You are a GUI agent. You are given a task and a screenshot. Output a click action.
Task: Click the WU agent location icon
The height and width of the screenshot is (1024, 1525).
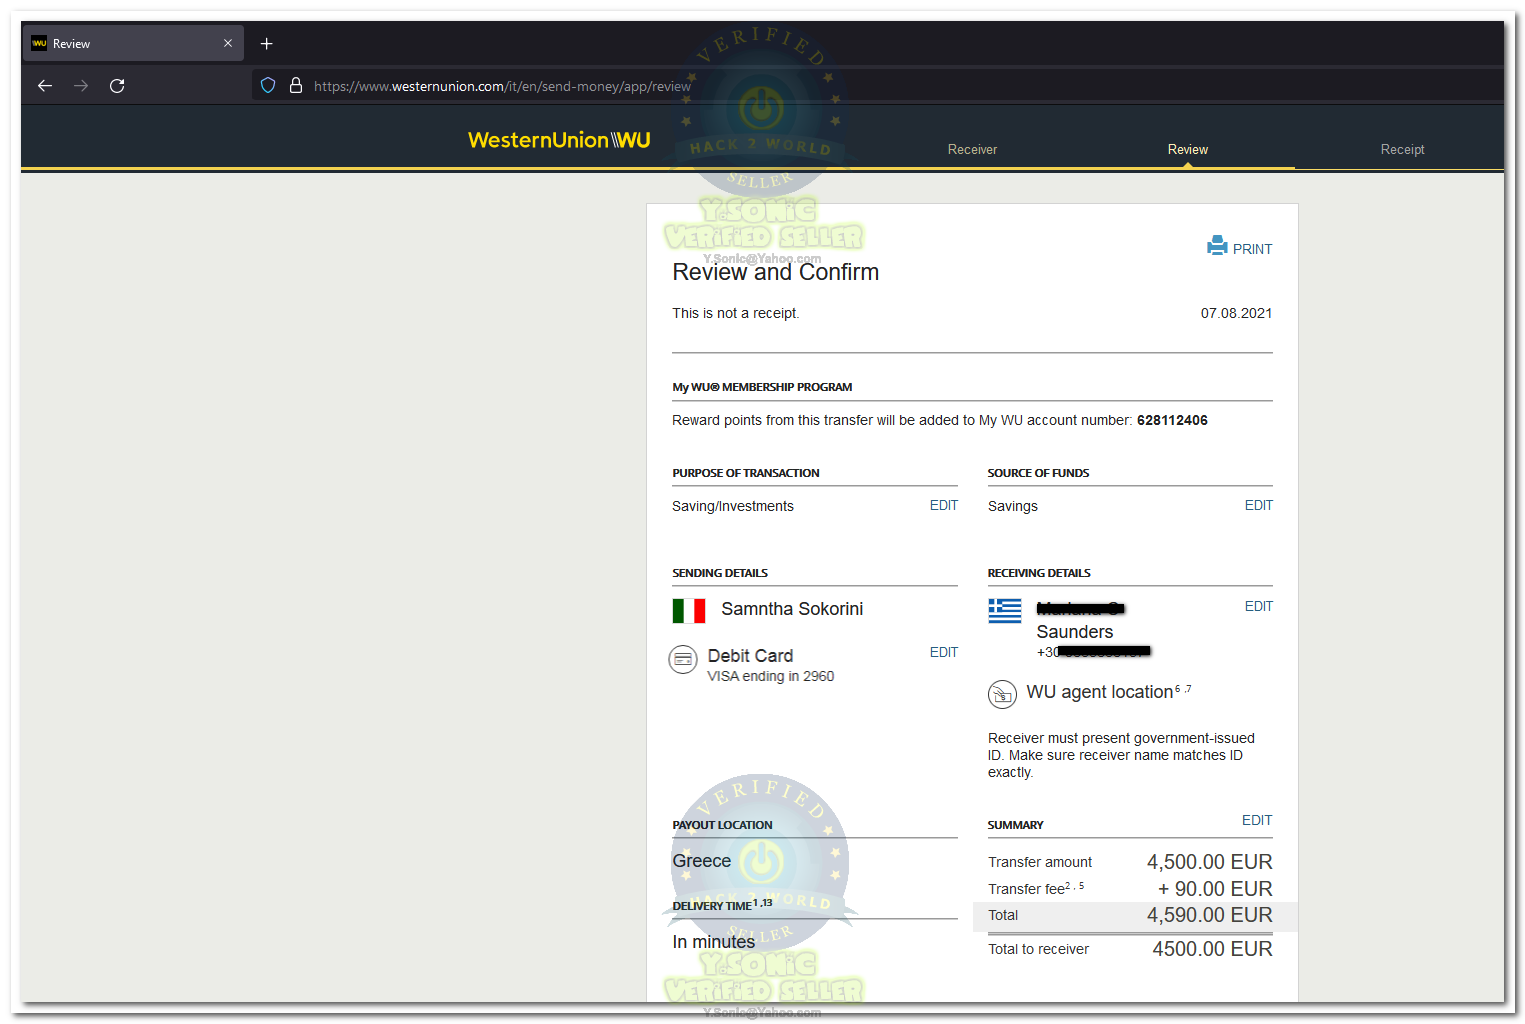[1002, 694]
